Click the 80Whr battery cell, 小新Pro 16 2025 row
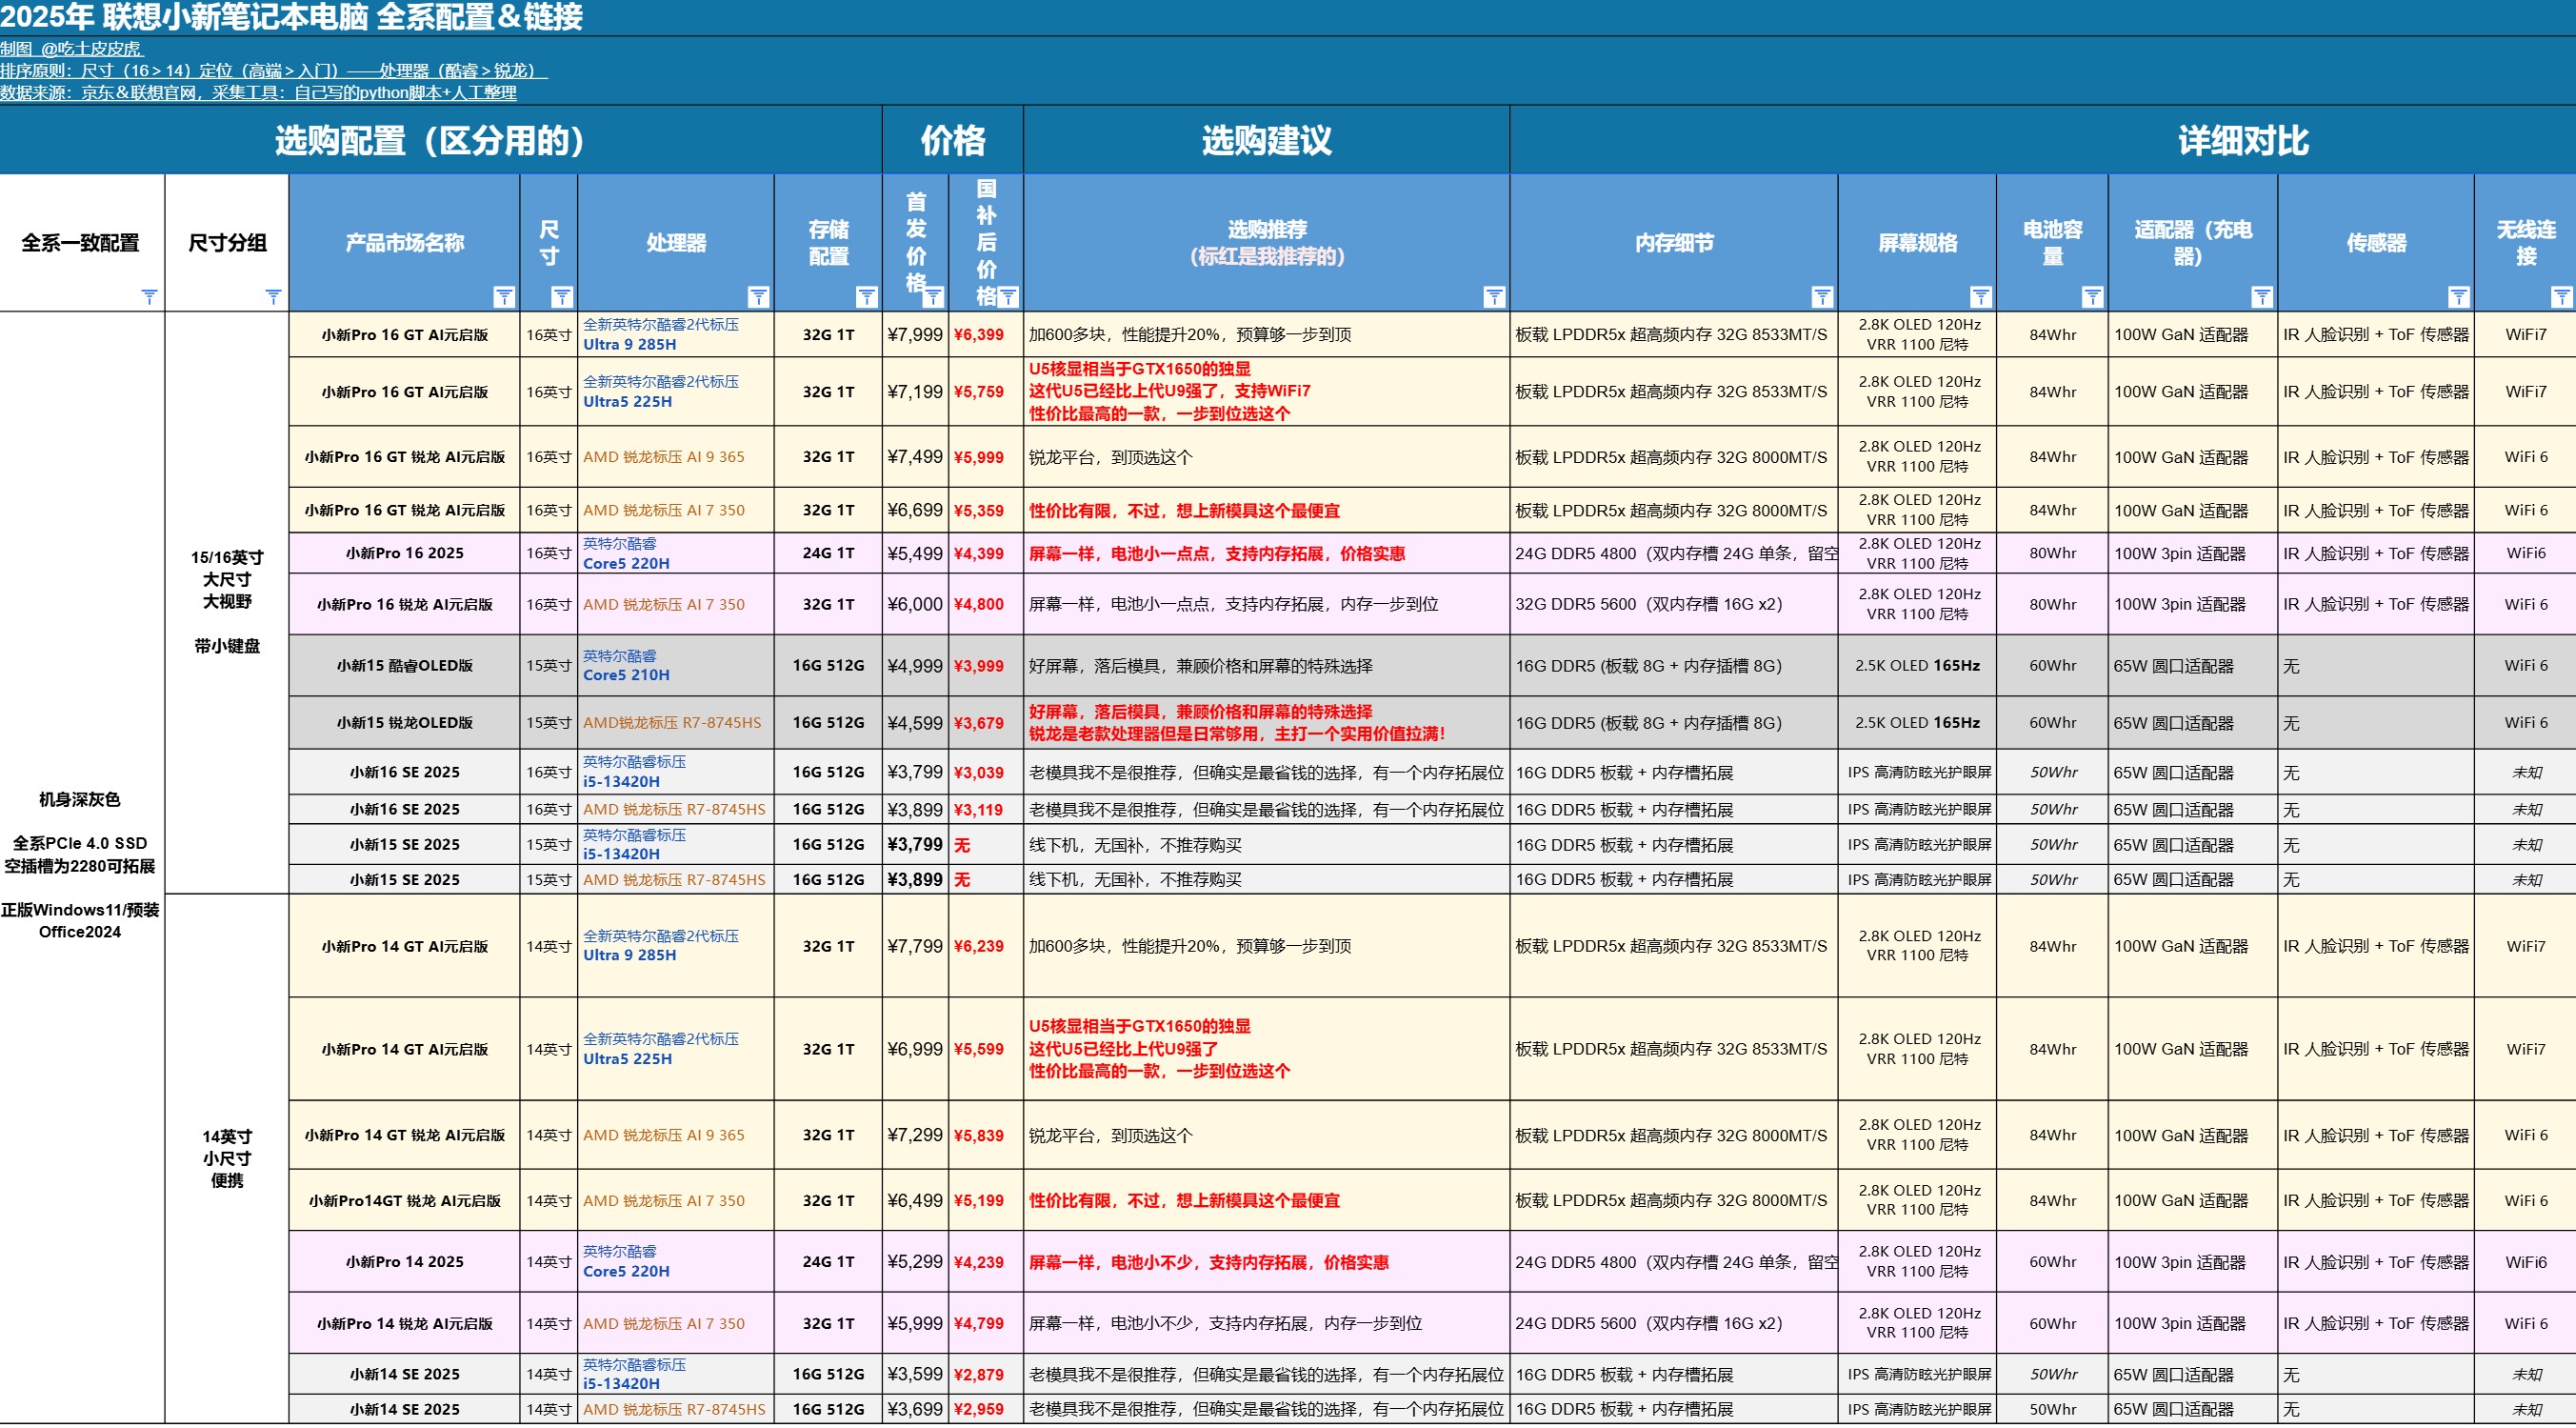This screenshot has width=2576, height=1428. click(2052, 553)
